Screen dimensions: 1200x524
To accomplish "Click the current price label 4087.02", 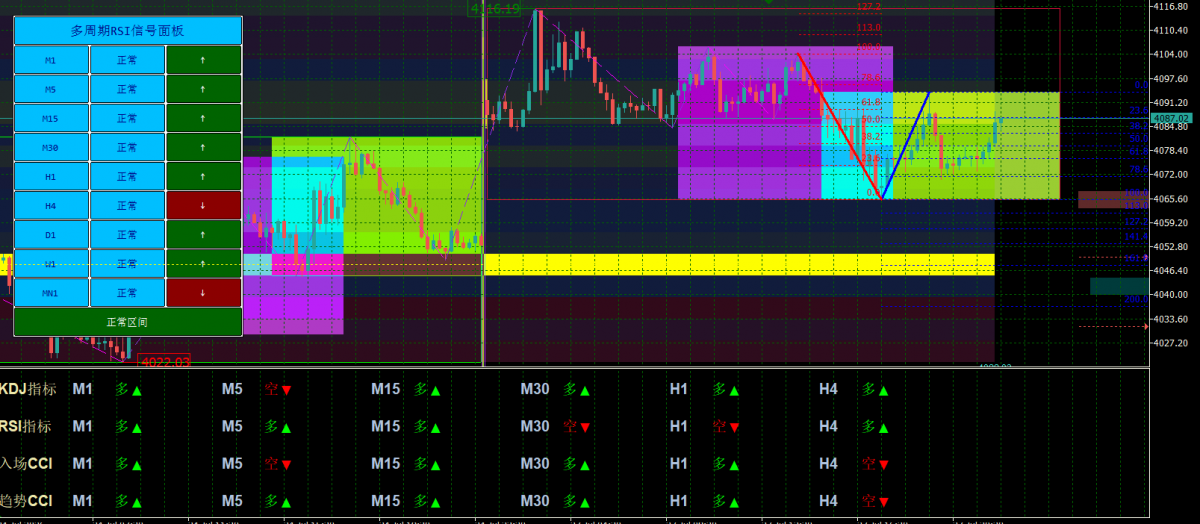I will point(1171,118).
